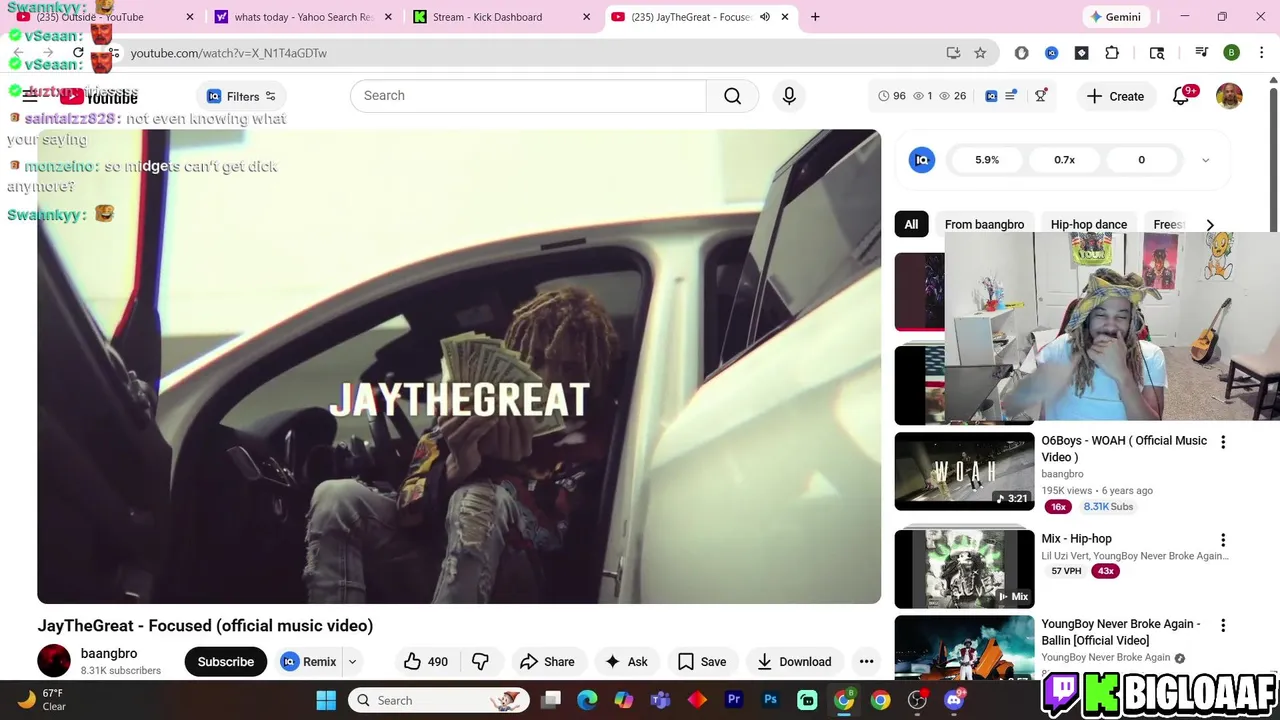The width and height of the screenshot is (1280, 720).
Task: Open Discord from the taskbar
Action: pyautogui.click(x=954, y=700)
